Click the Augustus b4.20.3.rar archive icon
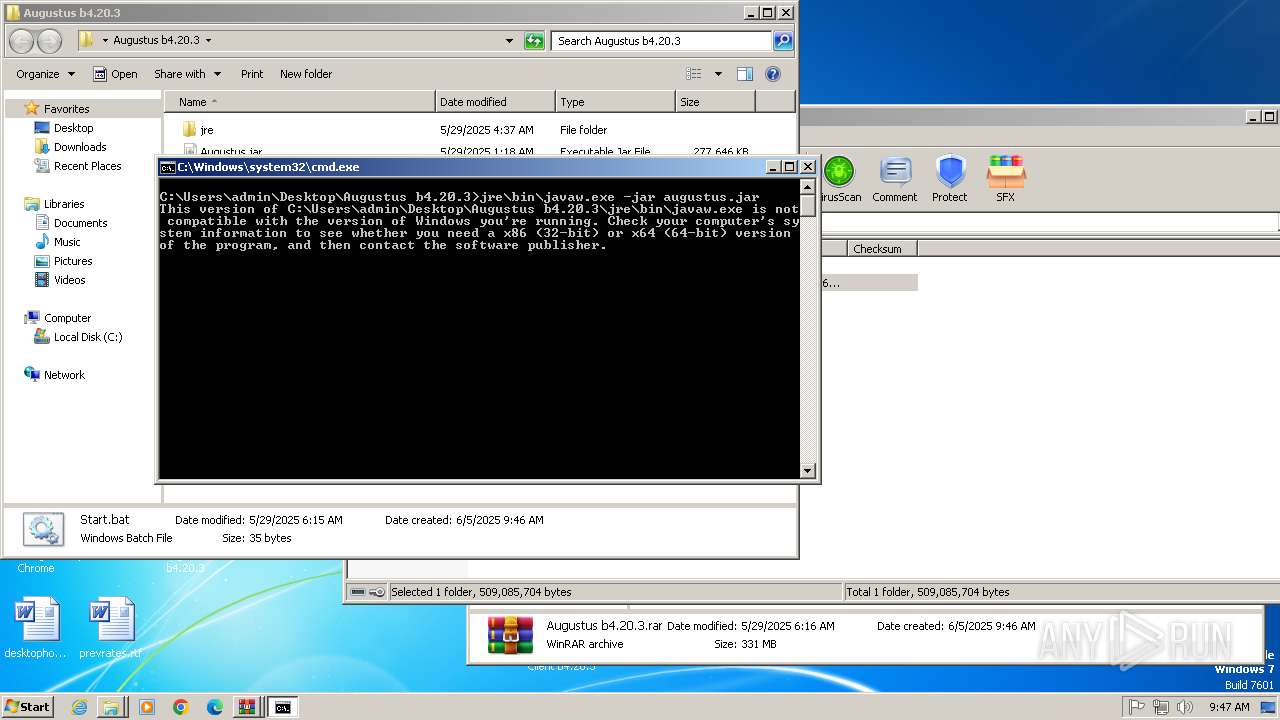The height and width of the screenshot is (720, 1280). click(x=510, y=635)
